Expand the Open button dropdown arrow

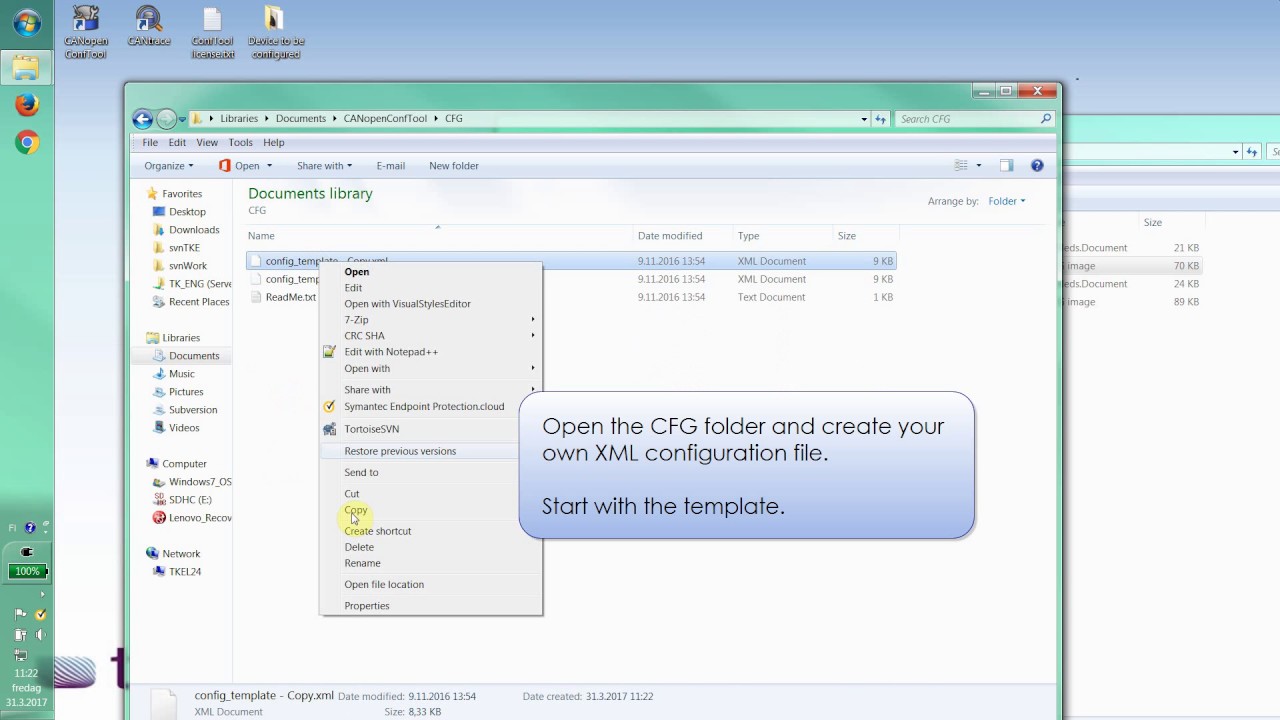pos(271,166)
